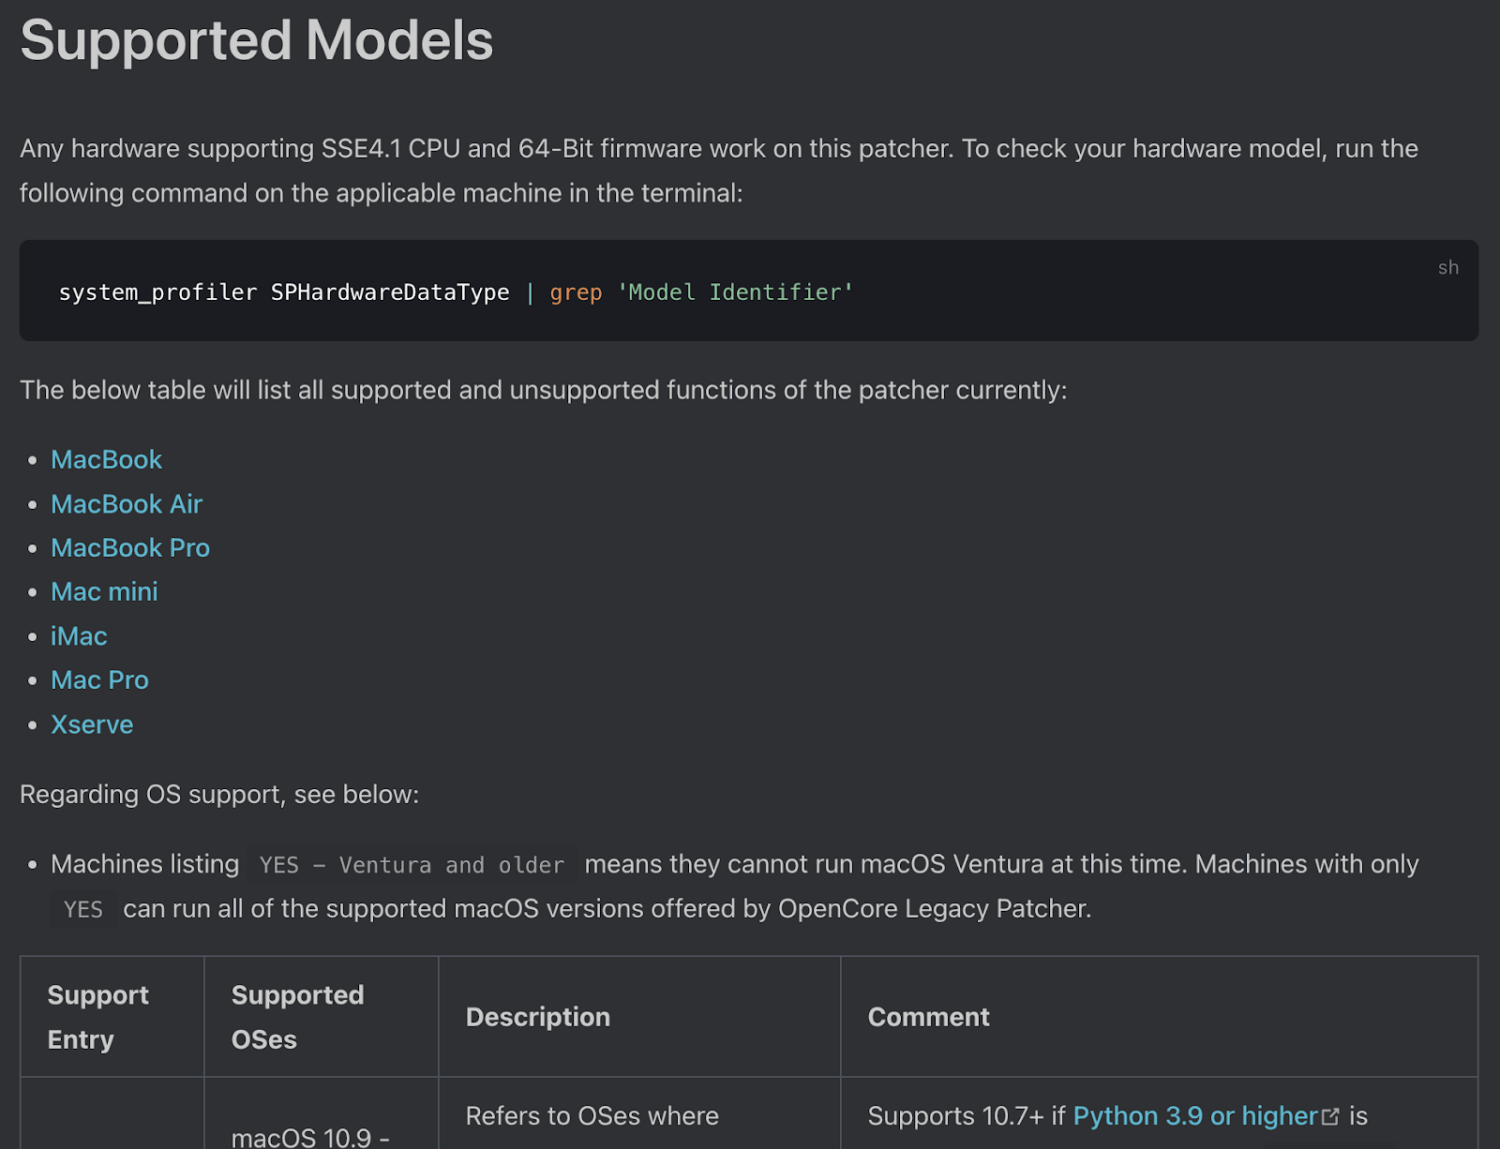The image size is (1500, 1149).
Task: Open the MacBook Pro link
Action: pos(130,548)
